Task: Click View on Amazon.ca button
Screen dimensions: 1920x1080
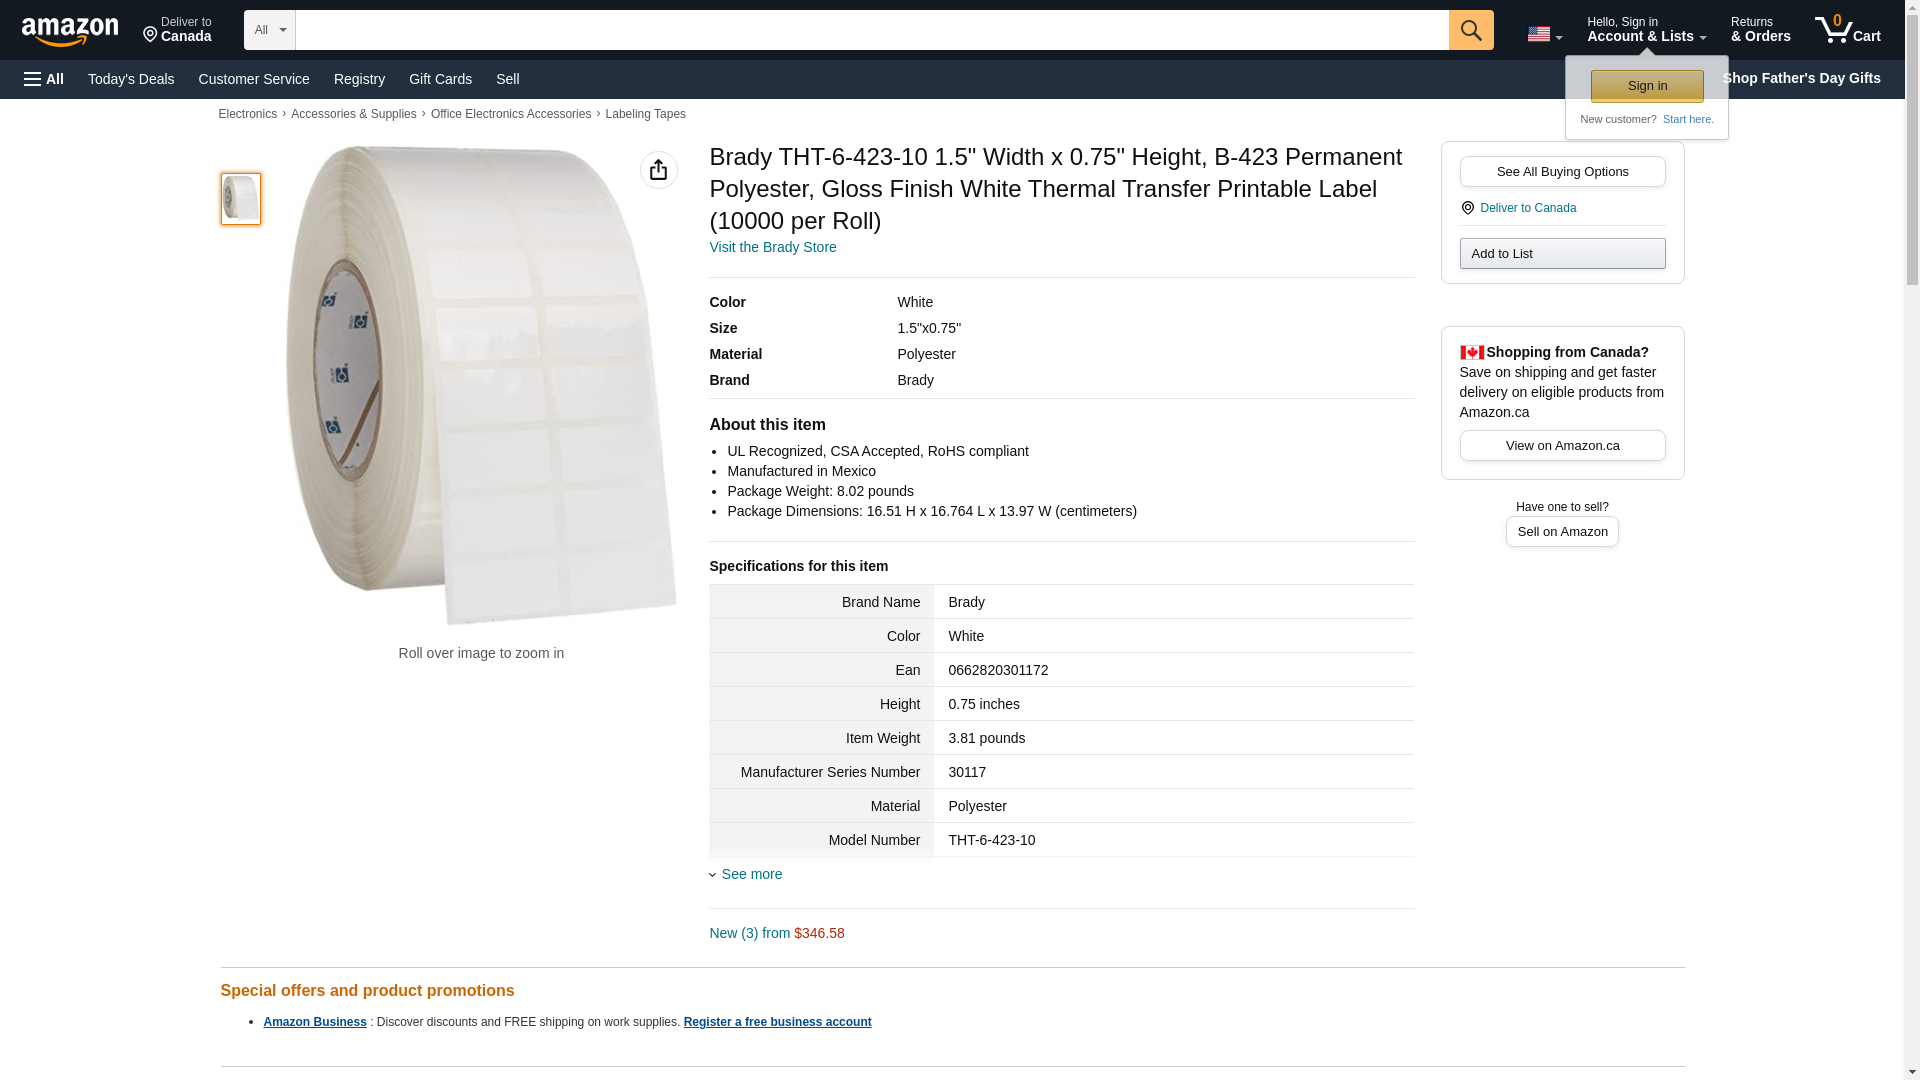Action: 1562,445
